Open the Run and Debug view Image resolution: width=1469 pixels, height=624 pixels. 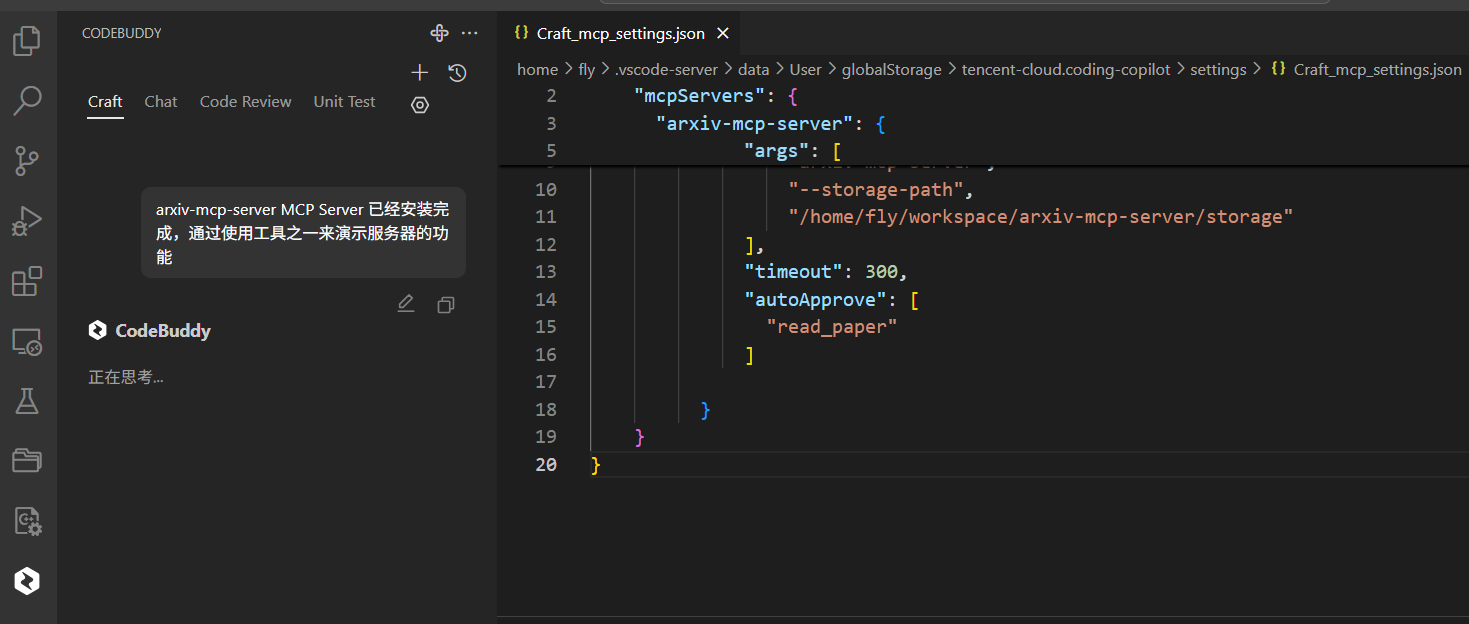point(27,221)
